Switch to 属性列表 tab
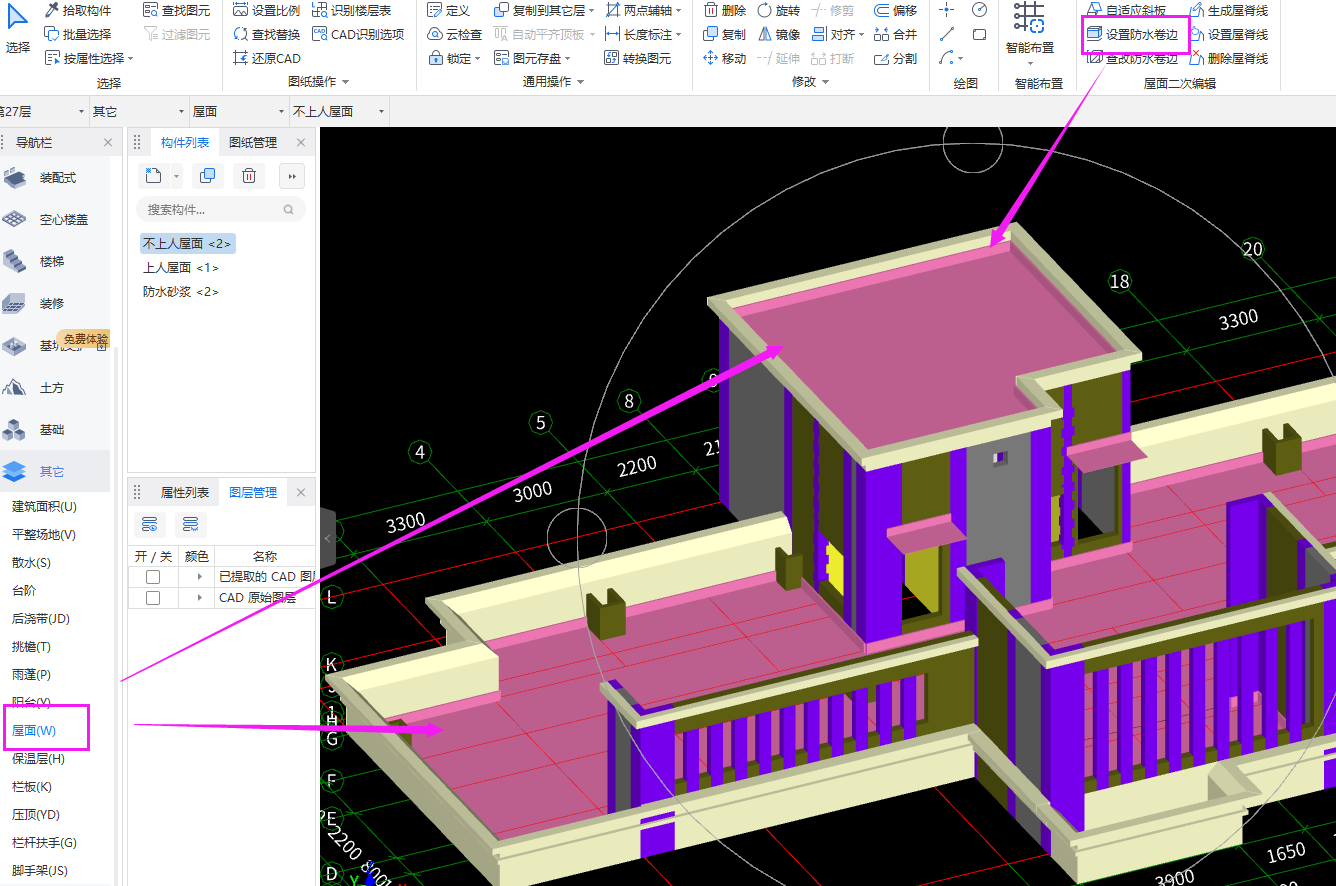This screenshot has height=886, width=1336. [x=185, y=492]
